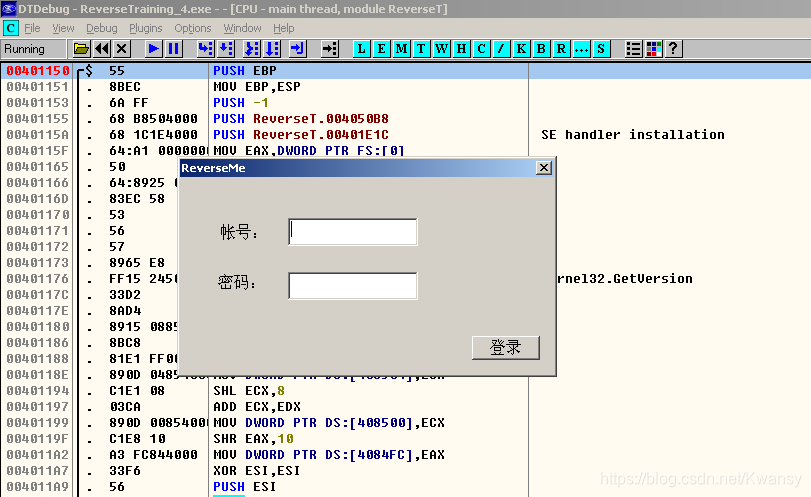Click MOV DWORD PTR DS:[408500],ECX instruction
Screen dimensions: 811x497
(x=328, y=423)
